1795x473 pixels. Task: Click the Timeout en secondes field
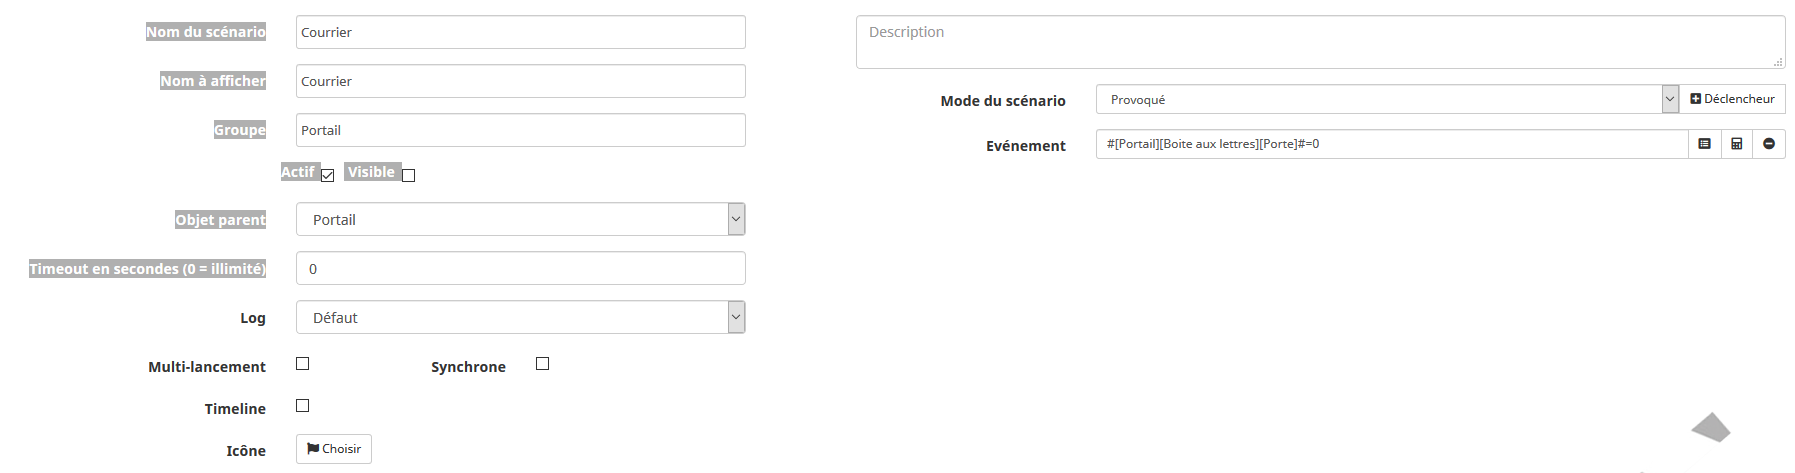520,269
